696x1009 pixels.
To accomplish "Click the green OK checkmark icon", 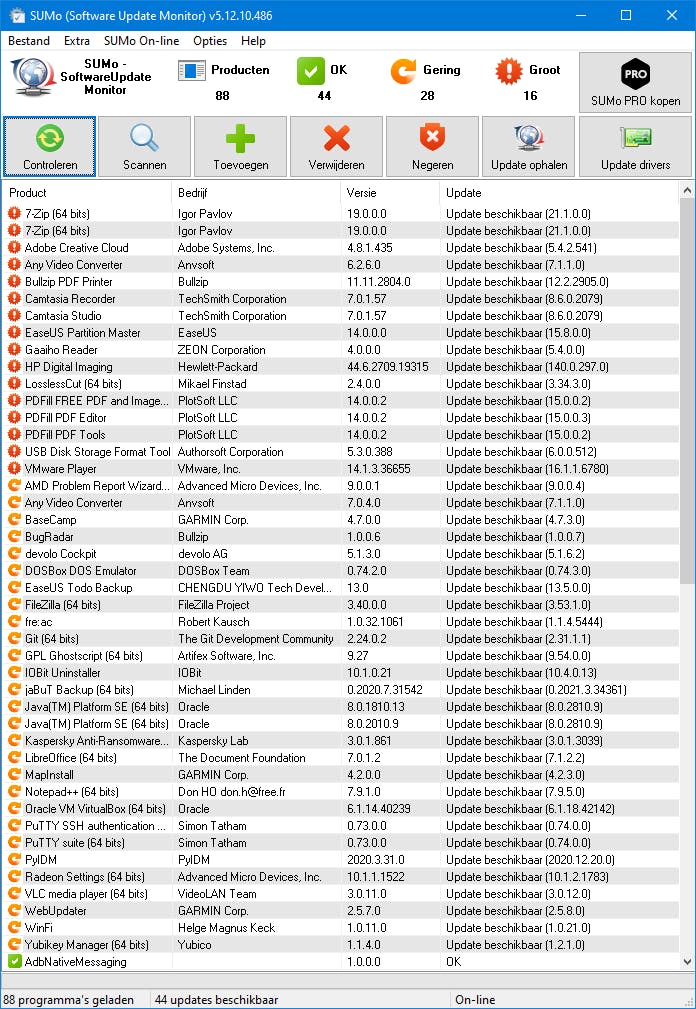I will tap(311, 71).
